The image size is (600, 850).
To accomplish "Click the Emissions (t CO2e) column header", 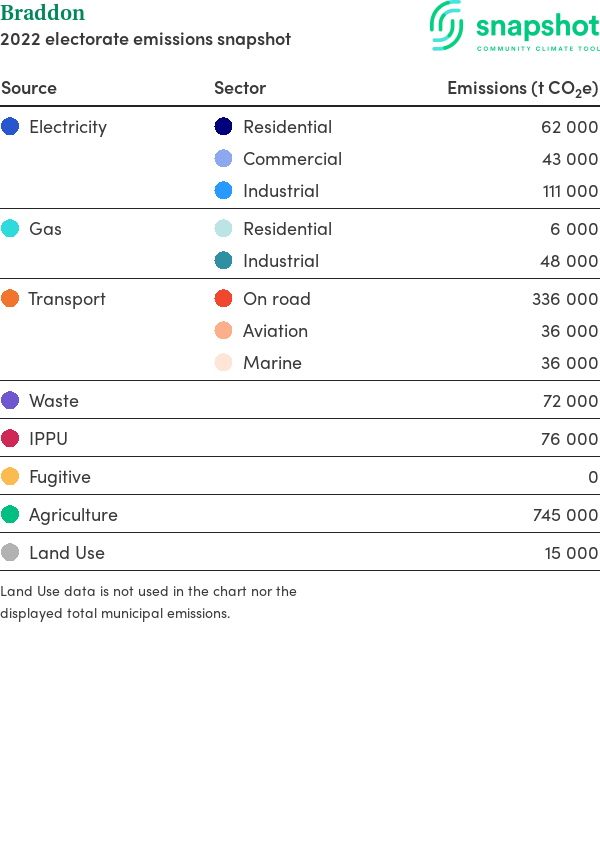I will pos(522,88).
